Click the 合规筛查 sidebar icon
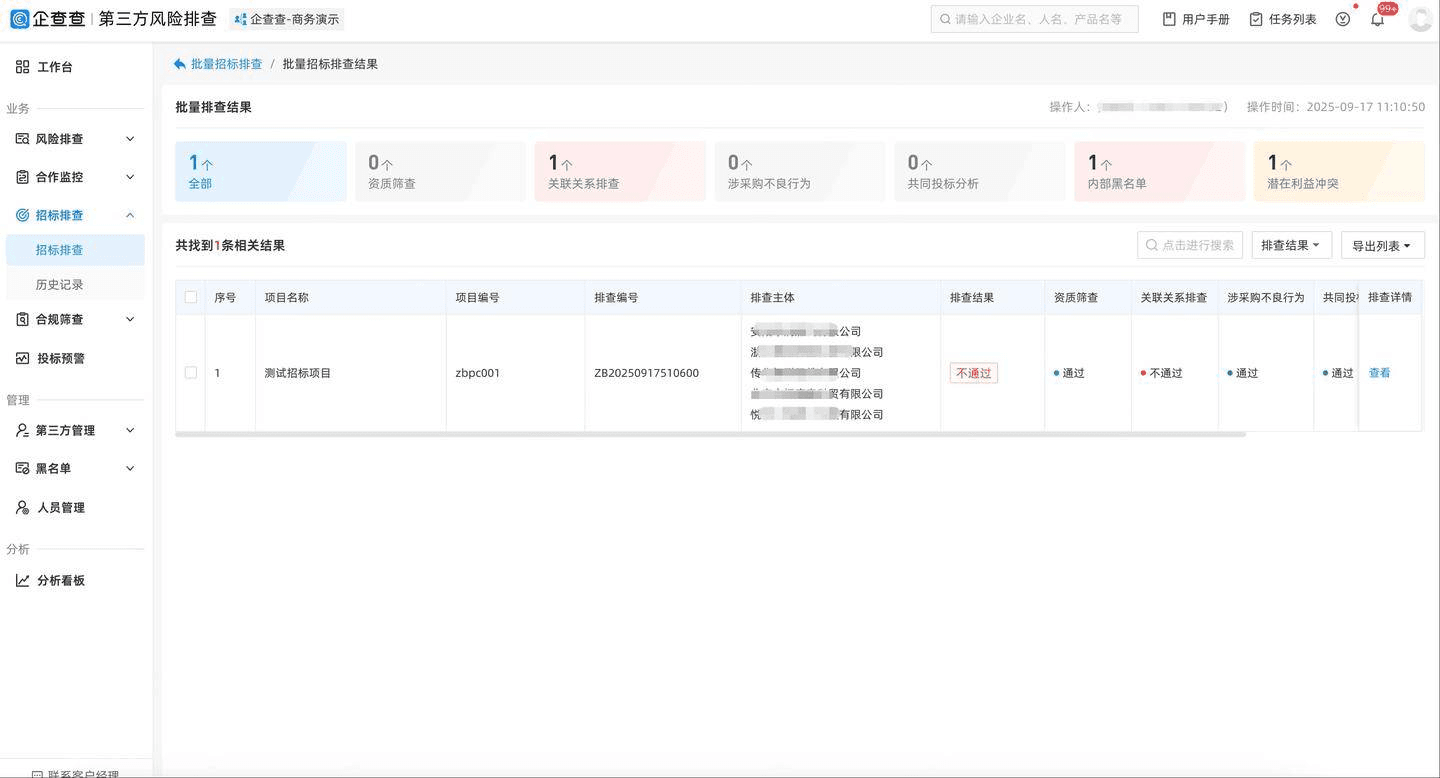The height and width of the screenshot is (778, 1440). point(22,319)
